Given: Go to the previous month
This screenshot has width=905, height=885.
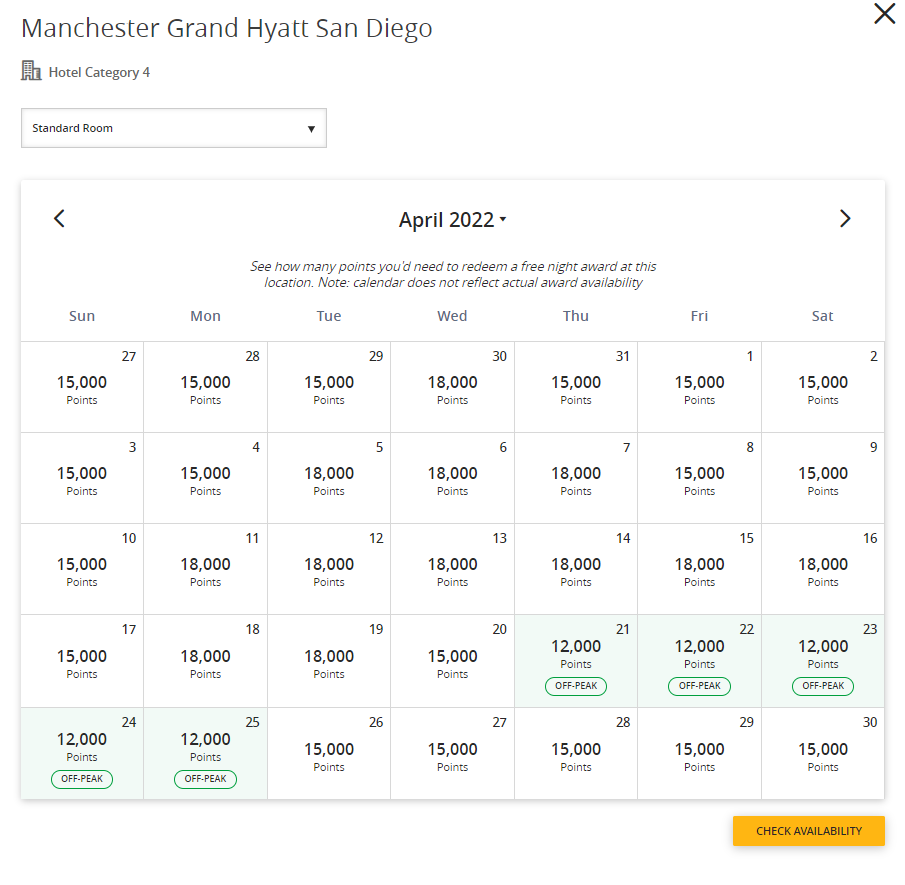Looking at the screenshot, I should (59, 219).
